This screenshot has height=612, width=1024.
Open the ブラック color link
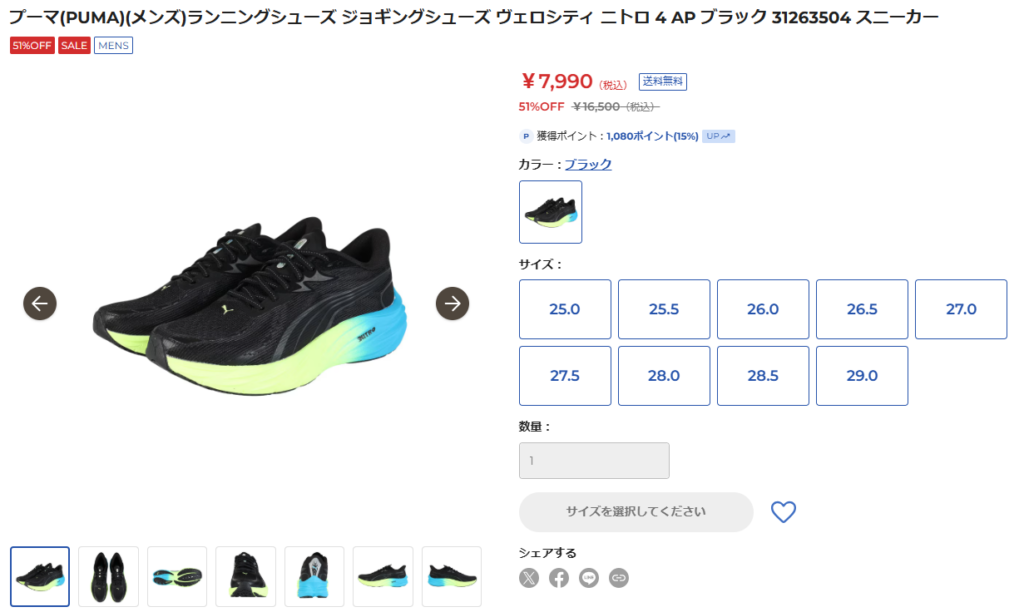(x=588, y=164)
